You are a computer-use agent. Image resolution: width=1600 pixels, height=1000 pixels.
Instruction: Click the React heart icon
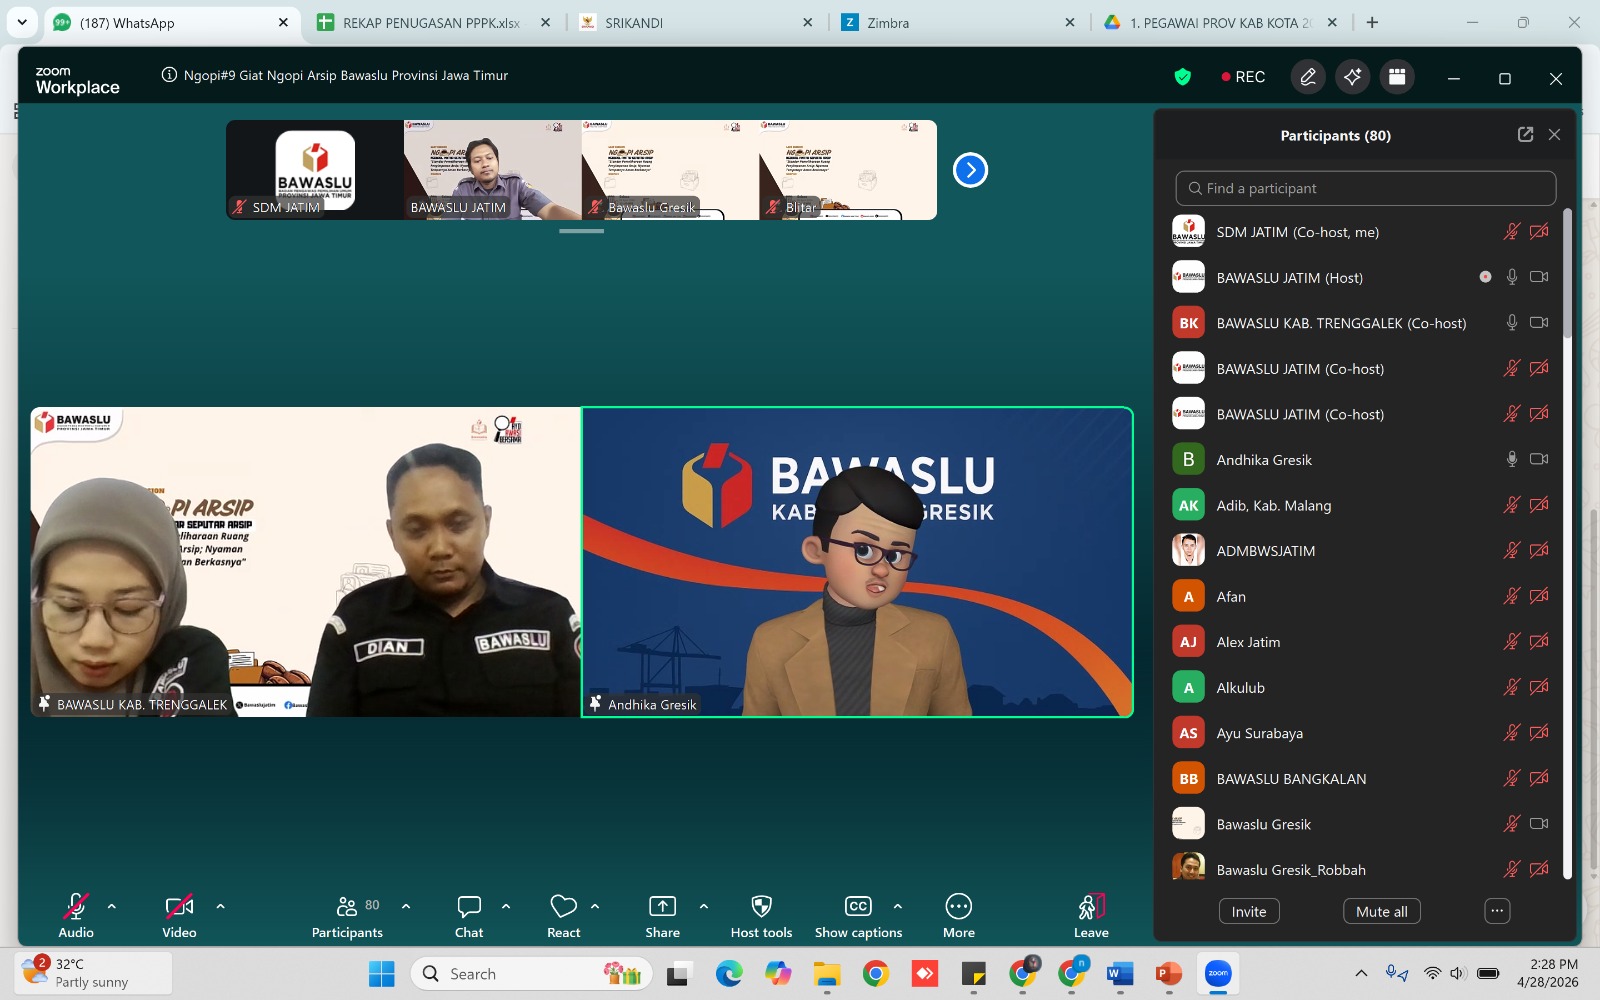[563, 907]
